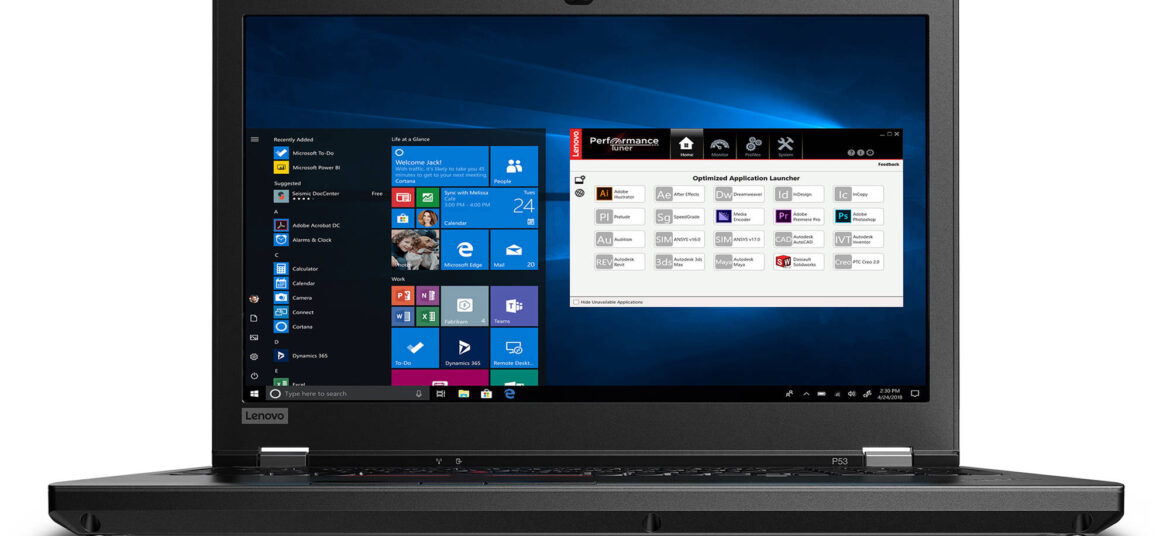Open the Excel small tile in Work group

pos(428,317)
